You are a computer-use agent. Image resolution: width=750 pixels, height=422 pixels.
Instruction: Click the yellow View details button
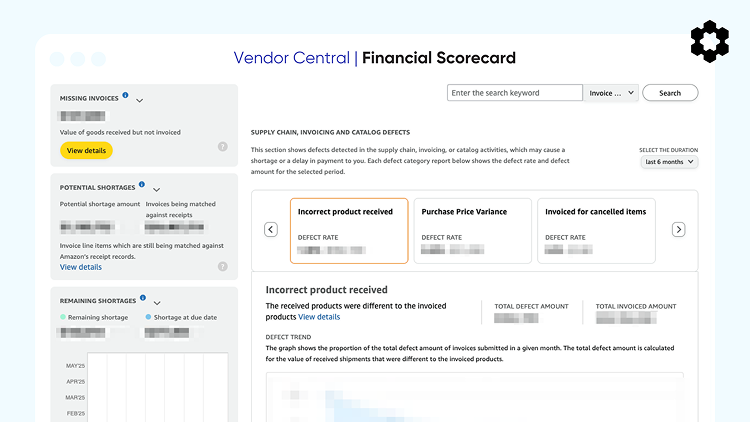click(86, 150)
